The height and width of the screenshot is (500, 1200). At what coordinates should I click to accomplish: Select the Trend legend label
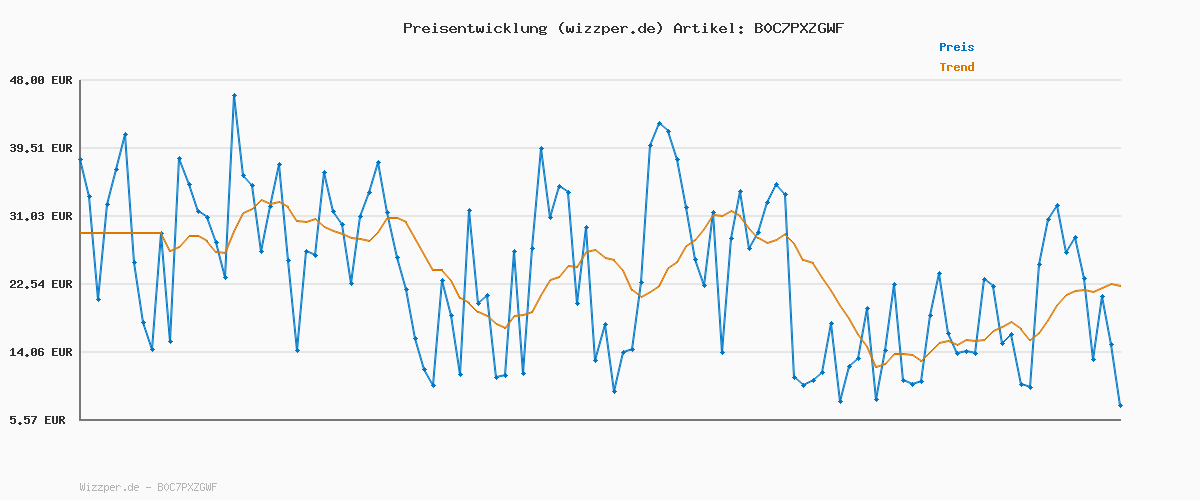[956, 68]
